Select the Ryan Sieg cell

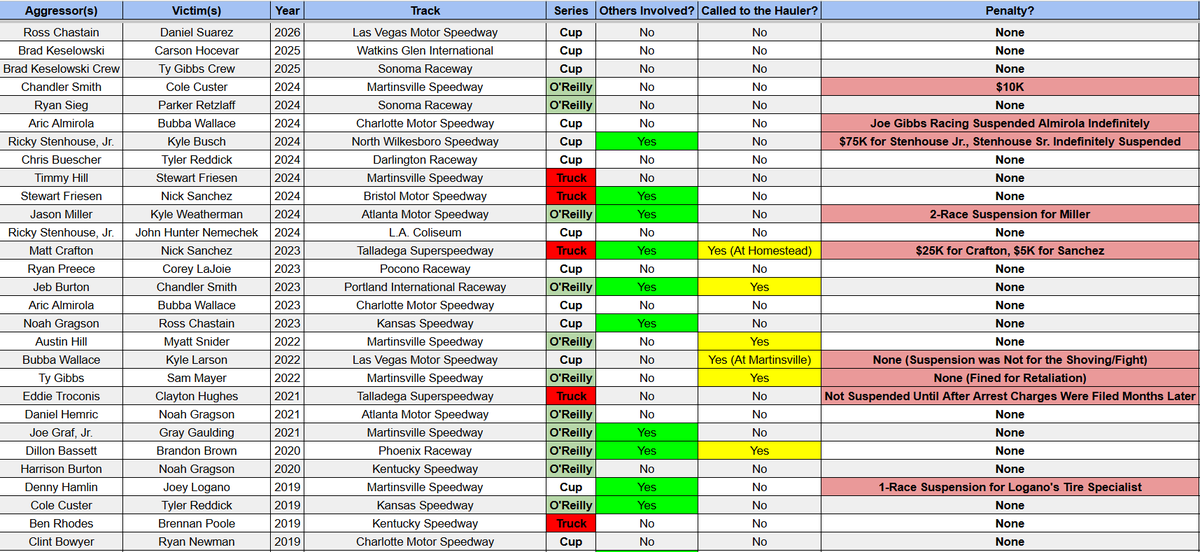pos(61,105)
